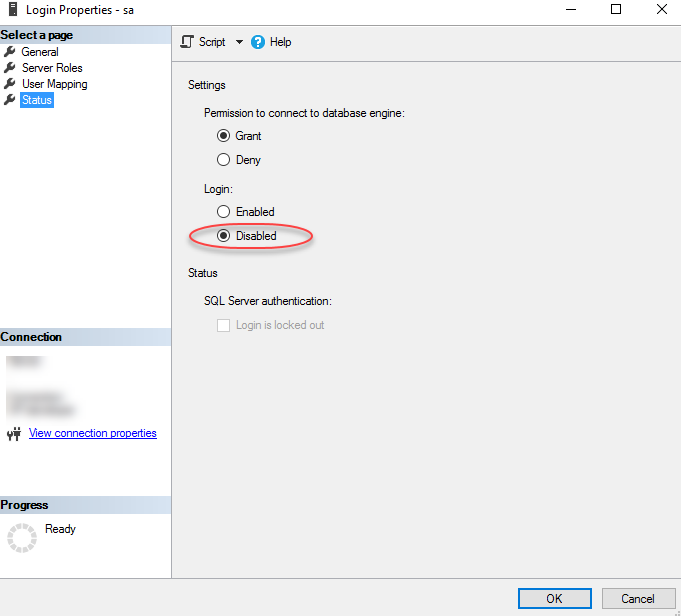Viewport: 681px width, 616px height.
Task: Click 'Permission to connect to database engine:' text
Action: pos(304,113)
